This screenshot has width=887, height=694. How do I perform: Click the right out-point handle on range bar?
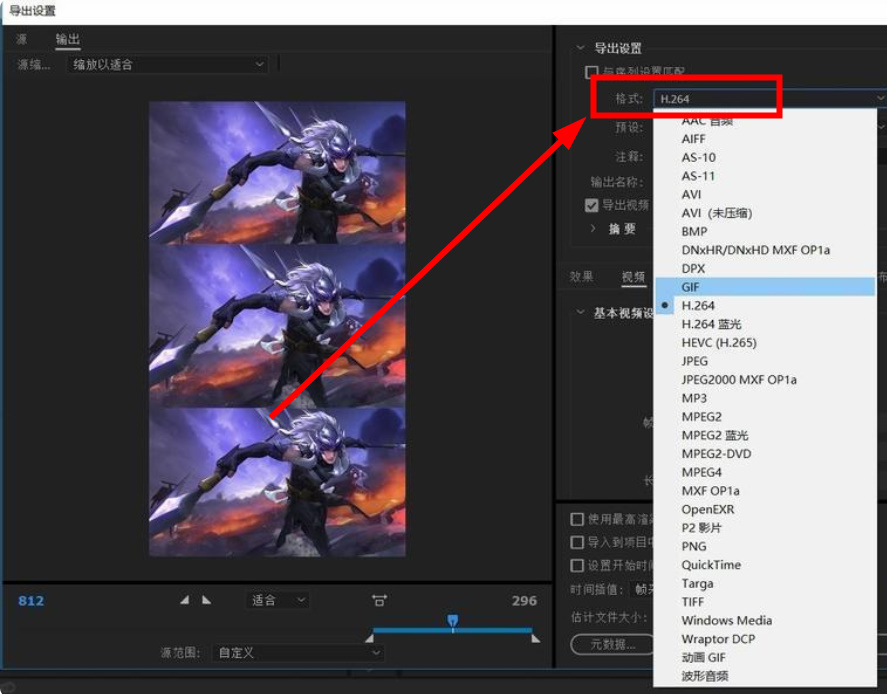[535, 638]
